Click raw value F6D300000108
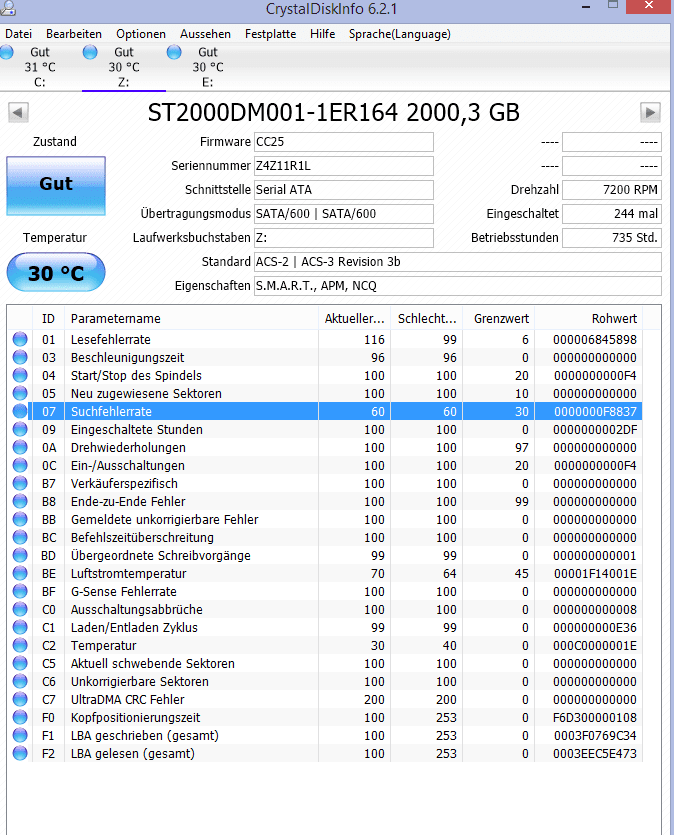 pyautogui.click(x=595, y=717)
